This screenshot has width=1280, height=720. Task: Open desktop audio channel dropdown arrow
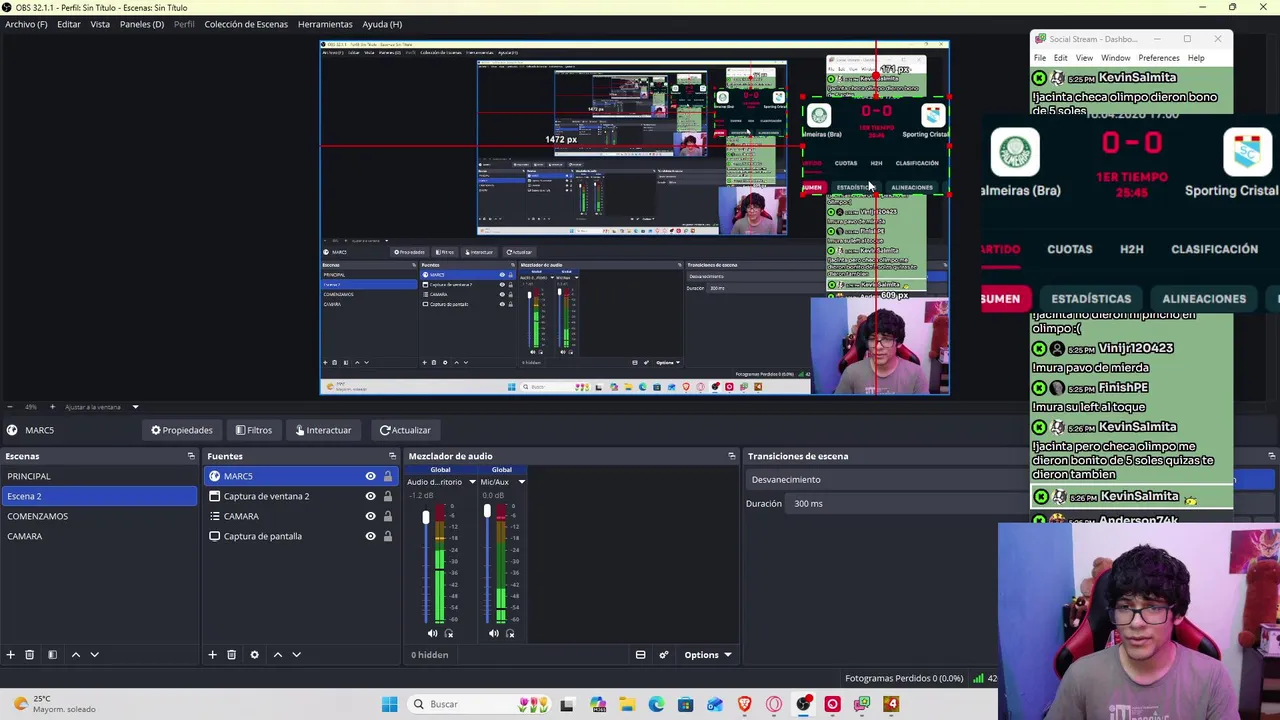pyautogui.click(x=472, y=482)
